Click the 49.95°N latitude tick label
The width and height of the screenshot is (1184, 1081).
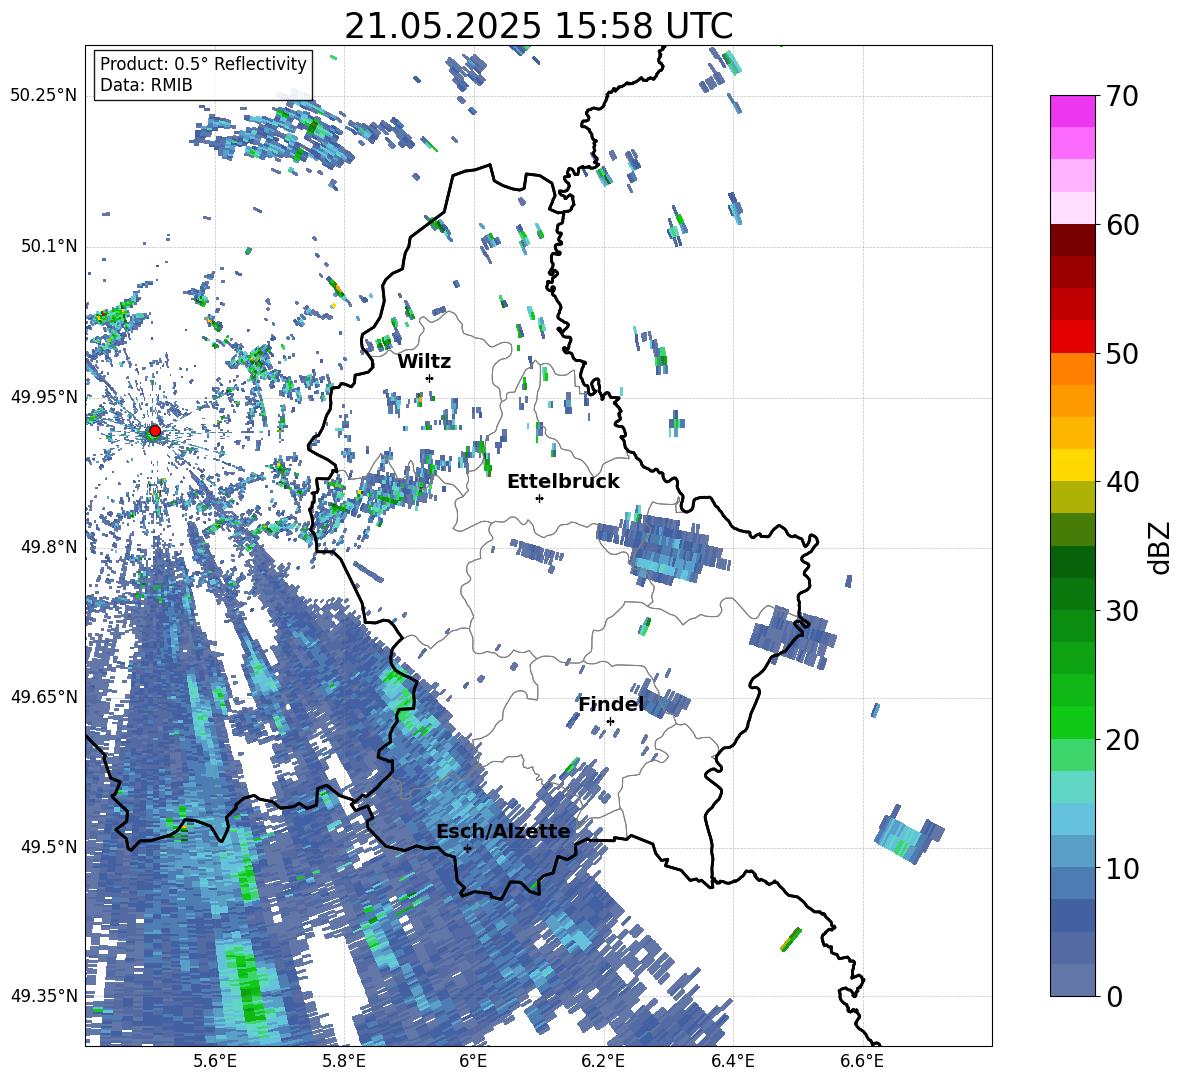(x=44, y=397)
